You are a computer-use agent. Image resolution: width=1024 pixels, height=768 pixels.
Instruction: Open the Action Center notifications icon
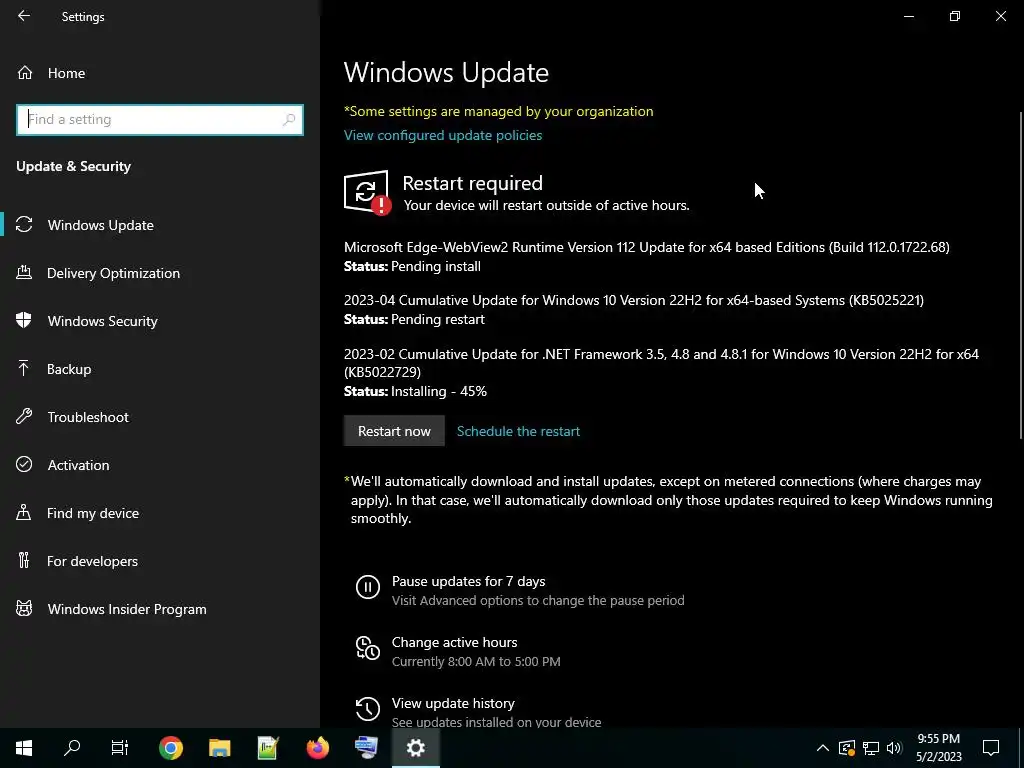(x=991, y=748)
